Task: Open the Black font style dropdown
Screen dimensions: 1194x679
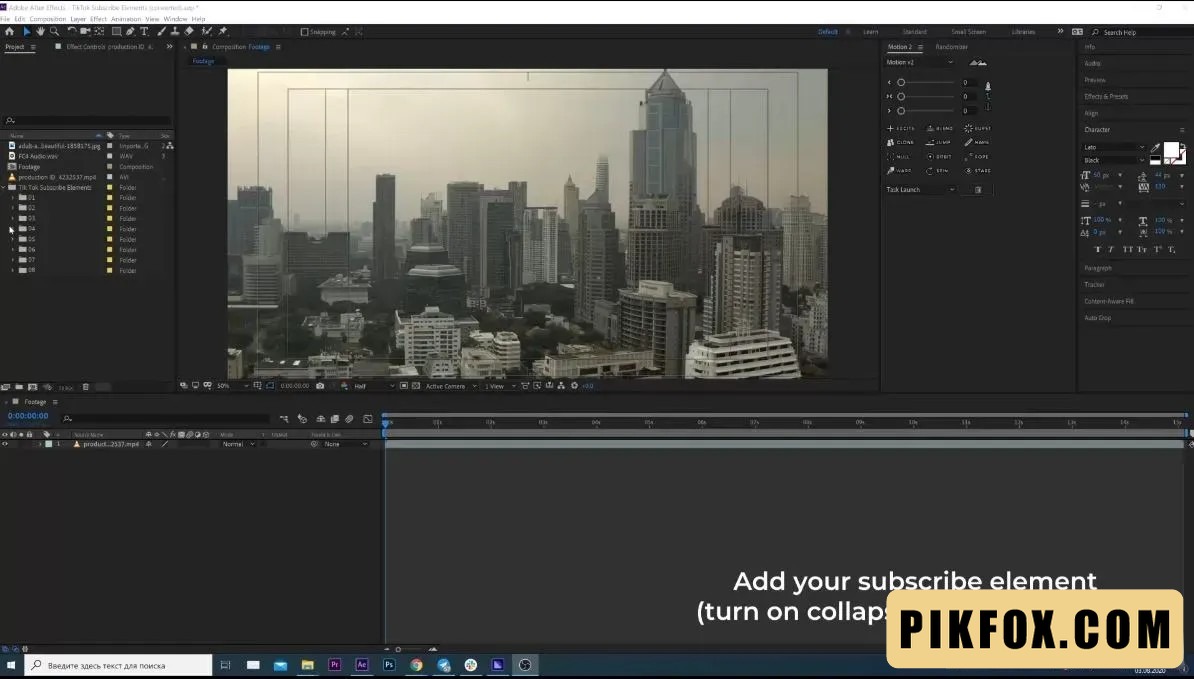Action: [x=1113, y=161]
